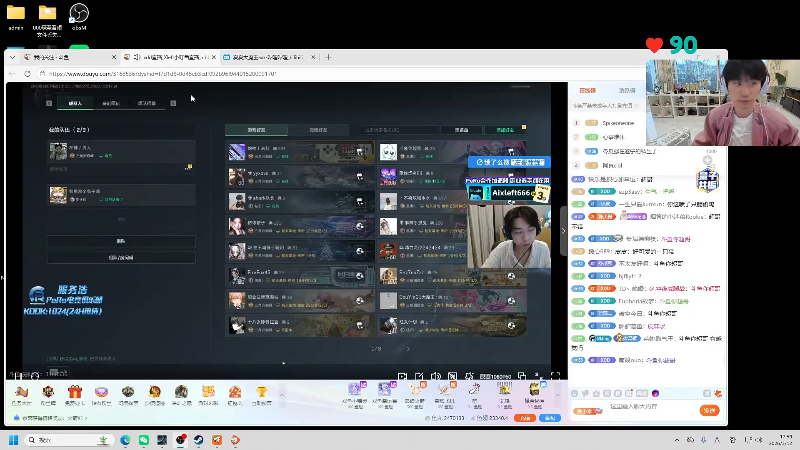Open the tab search dropdown in browser

pyautogui.click(x=12, y=57)
